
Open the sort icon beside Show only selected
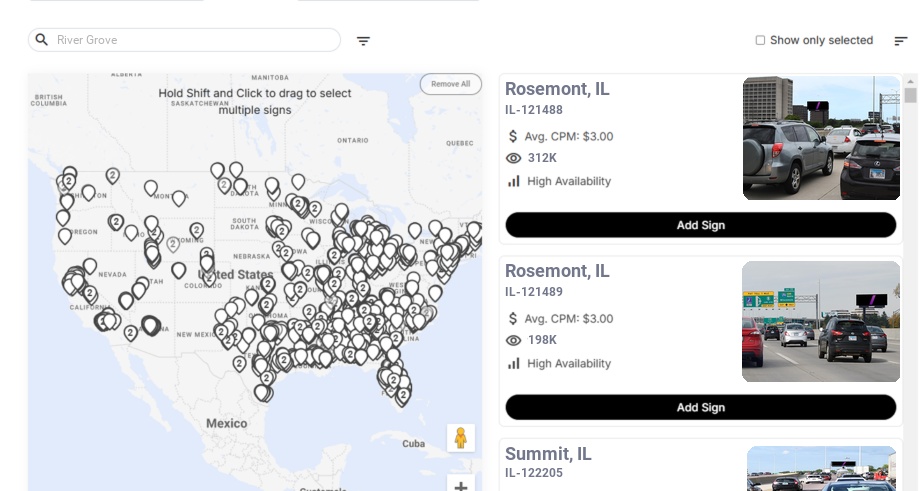coord(900,41)
